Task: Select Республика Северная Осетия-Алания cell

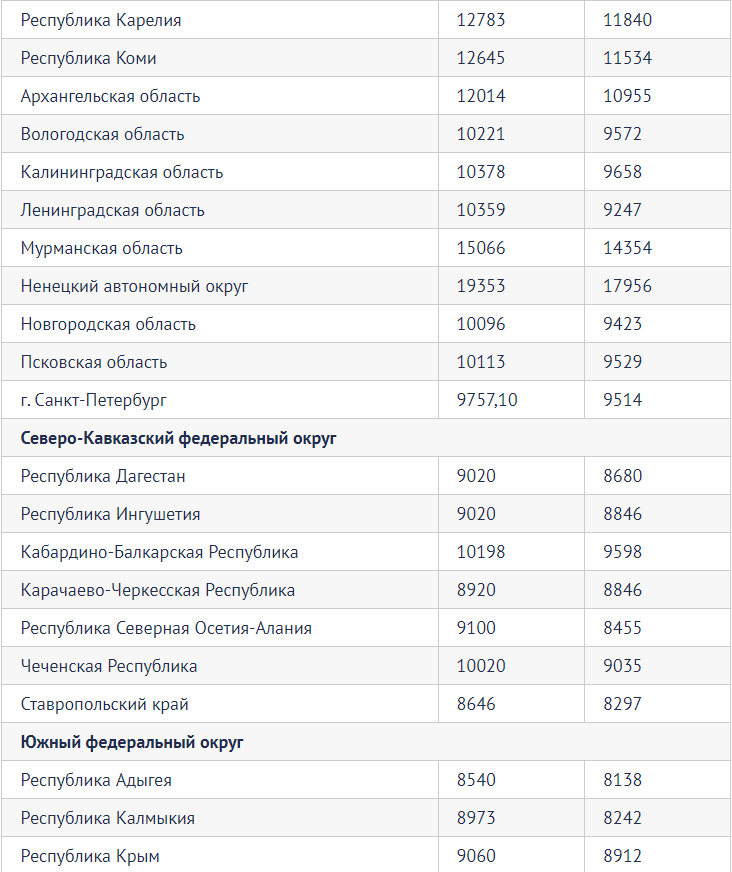Action: (166, 628)
